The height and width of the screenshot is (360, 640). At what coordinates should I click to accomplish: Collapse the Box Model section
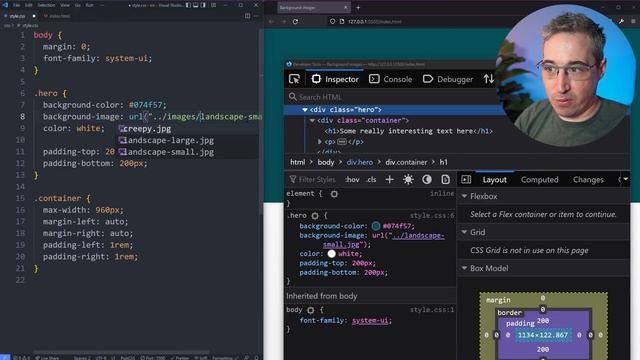pos(464,268)
